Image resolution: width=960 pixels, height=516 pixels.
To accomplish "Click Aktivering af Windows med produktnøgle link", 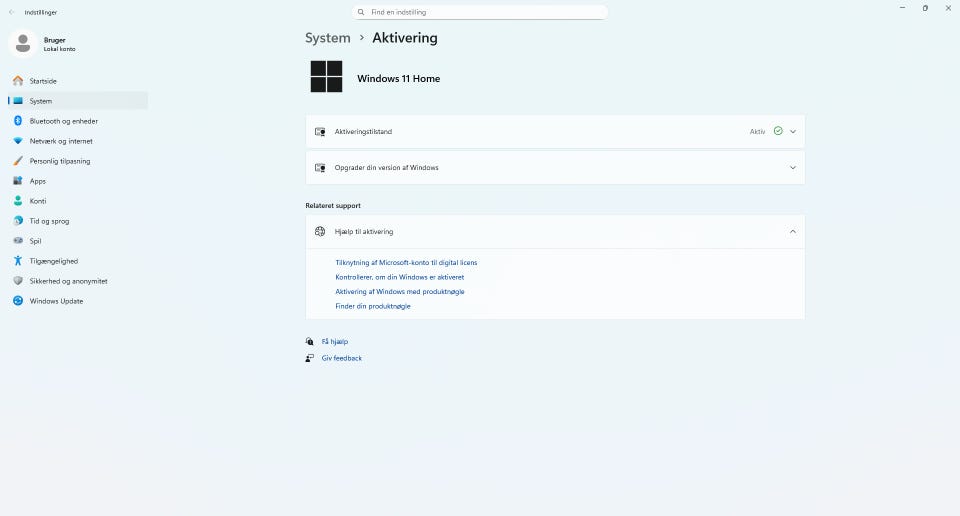I will 400,291.
